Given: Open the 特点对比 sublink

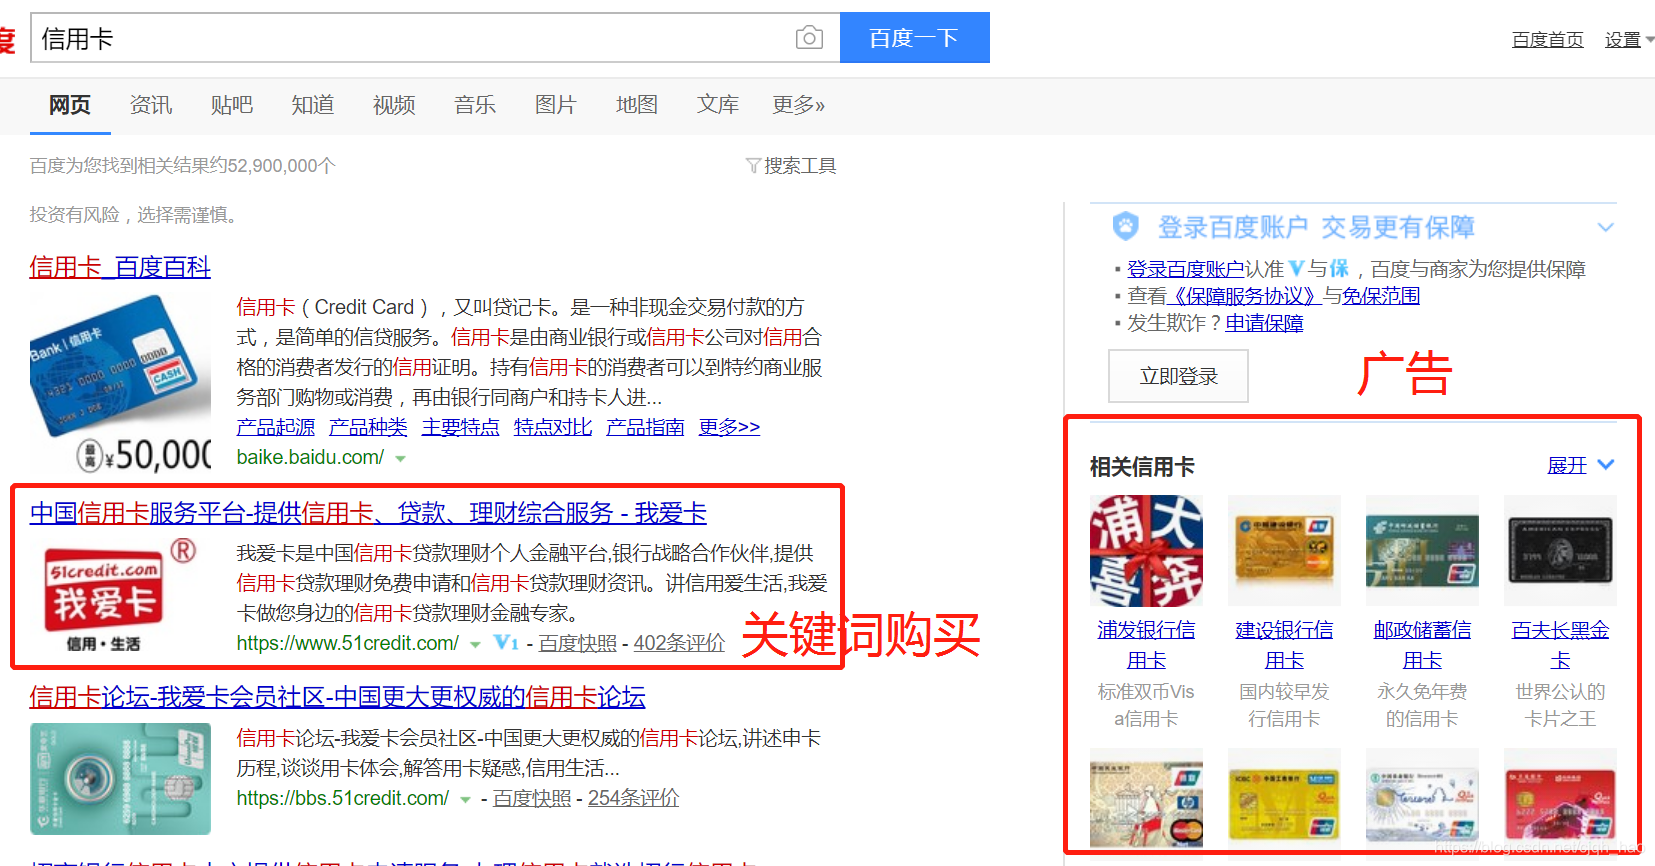Looking at the screenshot, I should click(553, 427).
